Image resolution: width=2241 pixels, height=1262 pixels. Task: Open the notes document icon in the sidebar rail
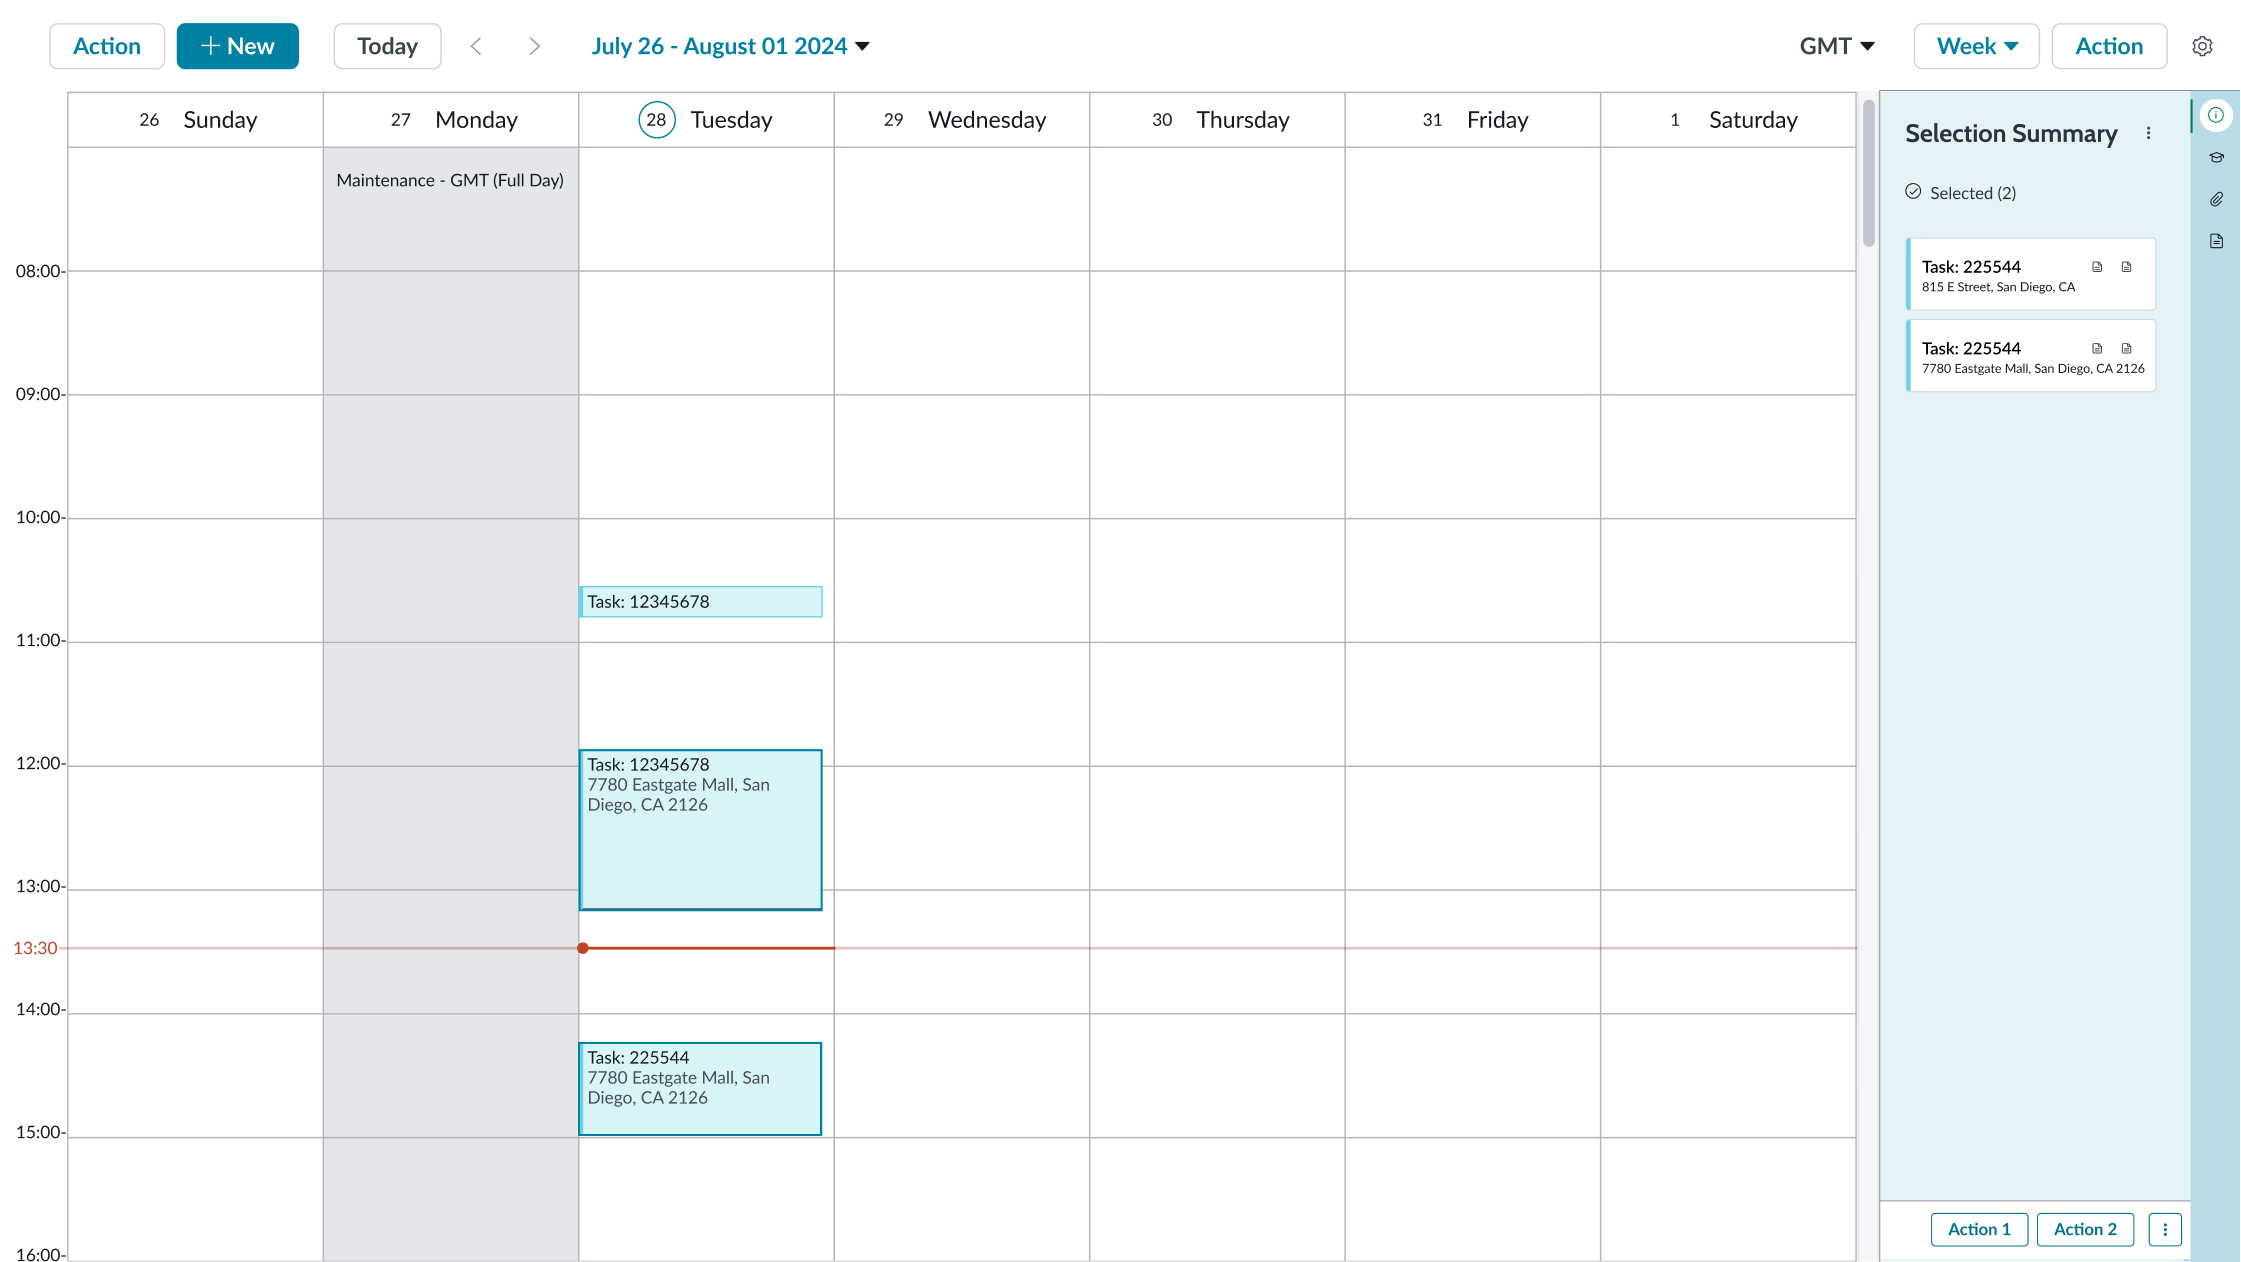pyautogui.click(x=2216, y=241)
